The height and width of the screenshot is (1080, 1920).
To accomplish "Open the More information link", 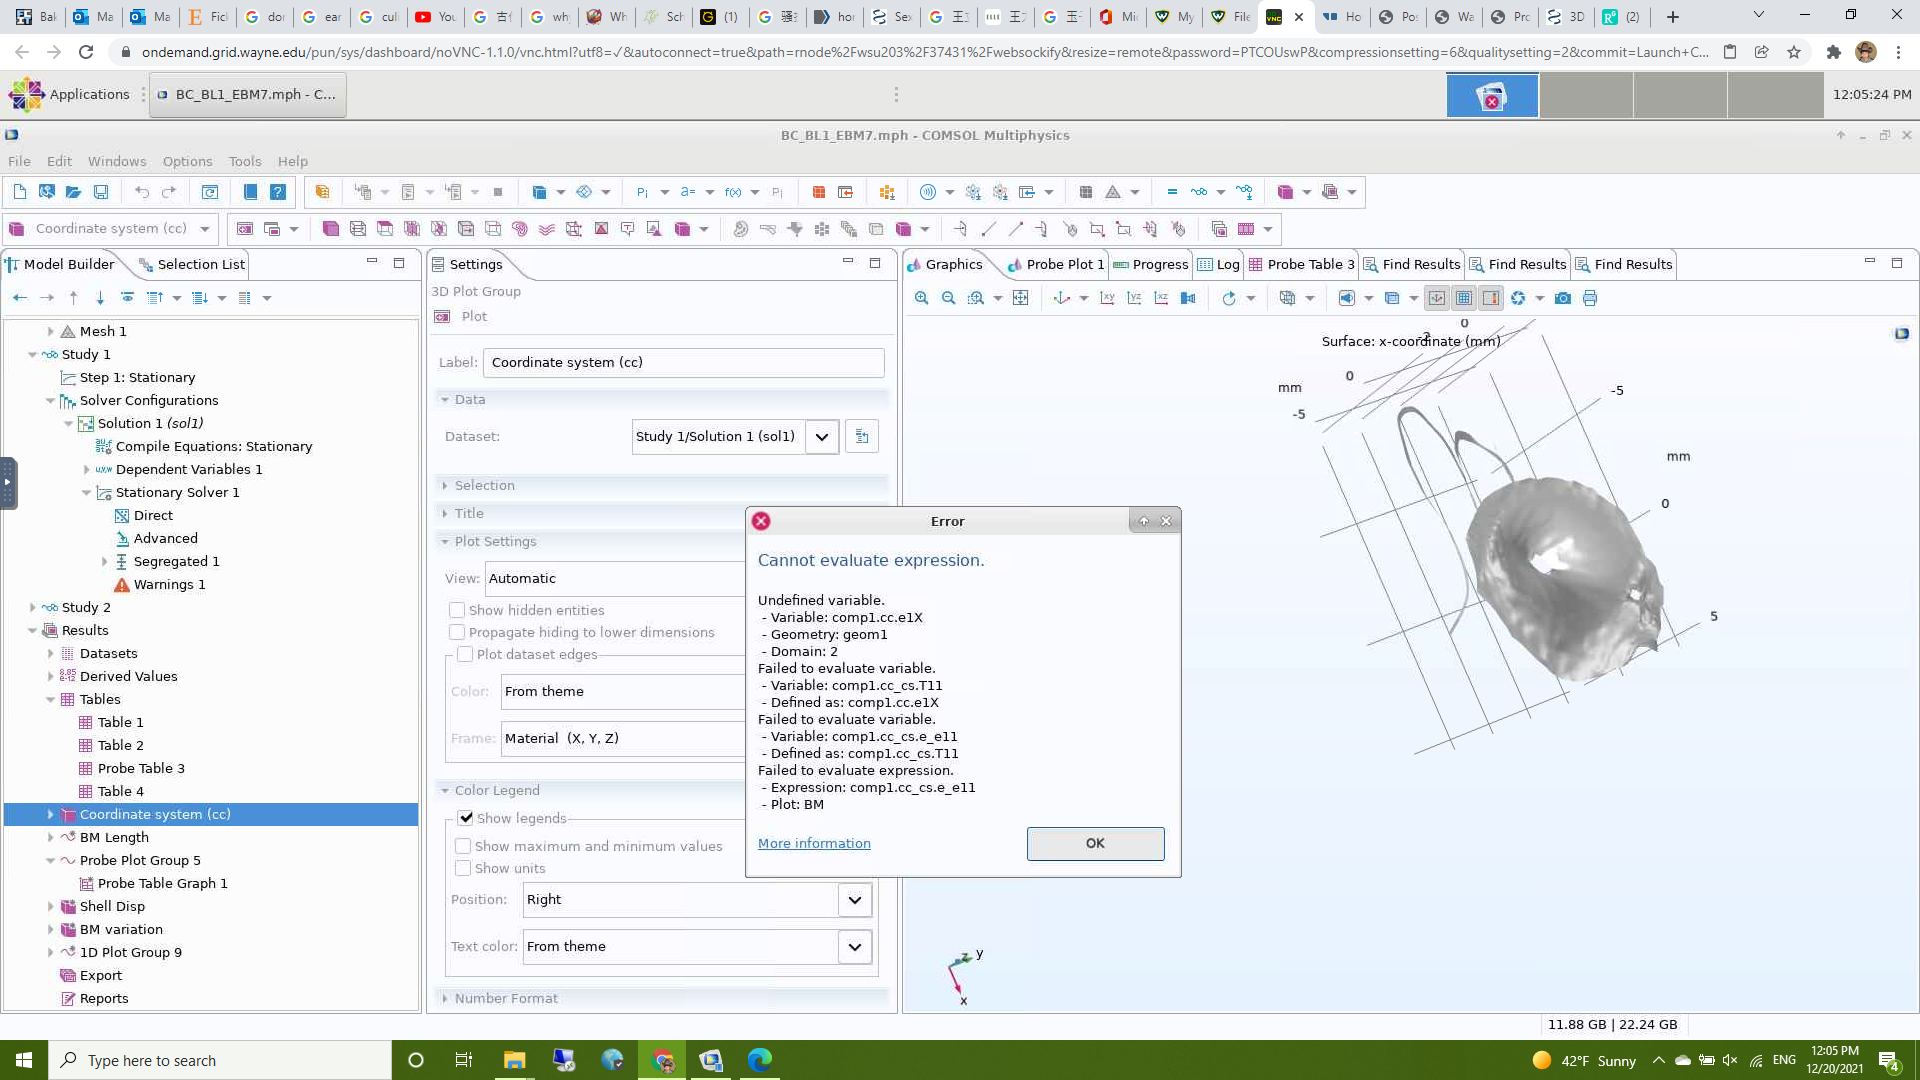I will point(814,843).
